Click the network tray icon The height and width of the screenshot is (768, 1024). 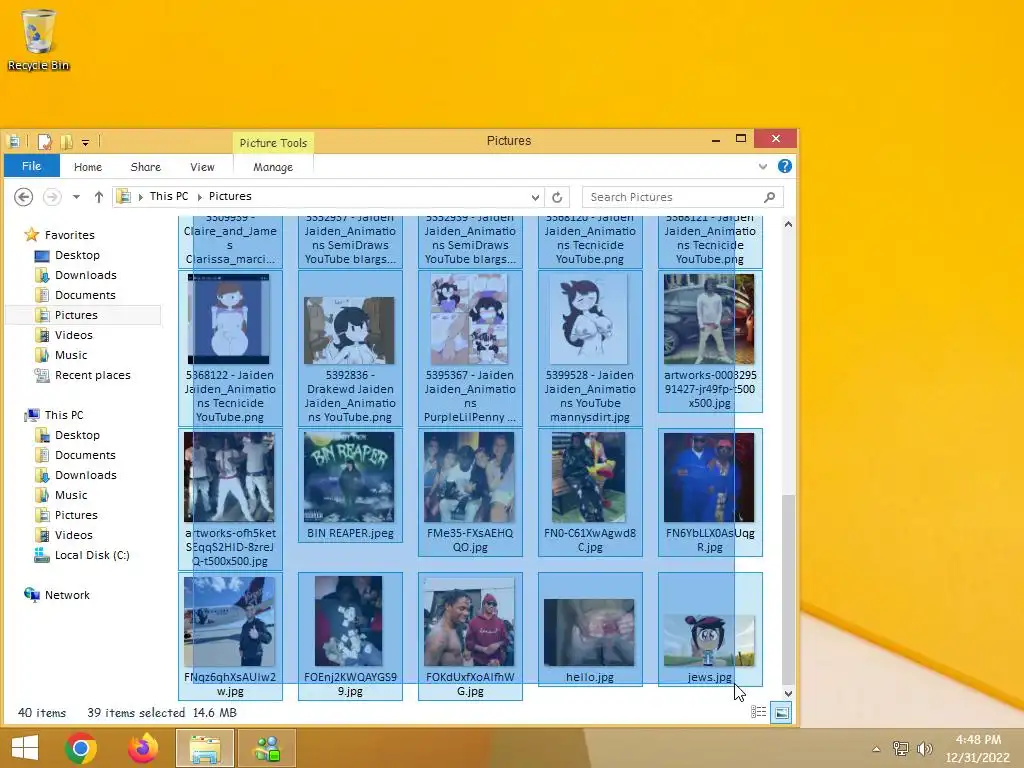point(901,748)
